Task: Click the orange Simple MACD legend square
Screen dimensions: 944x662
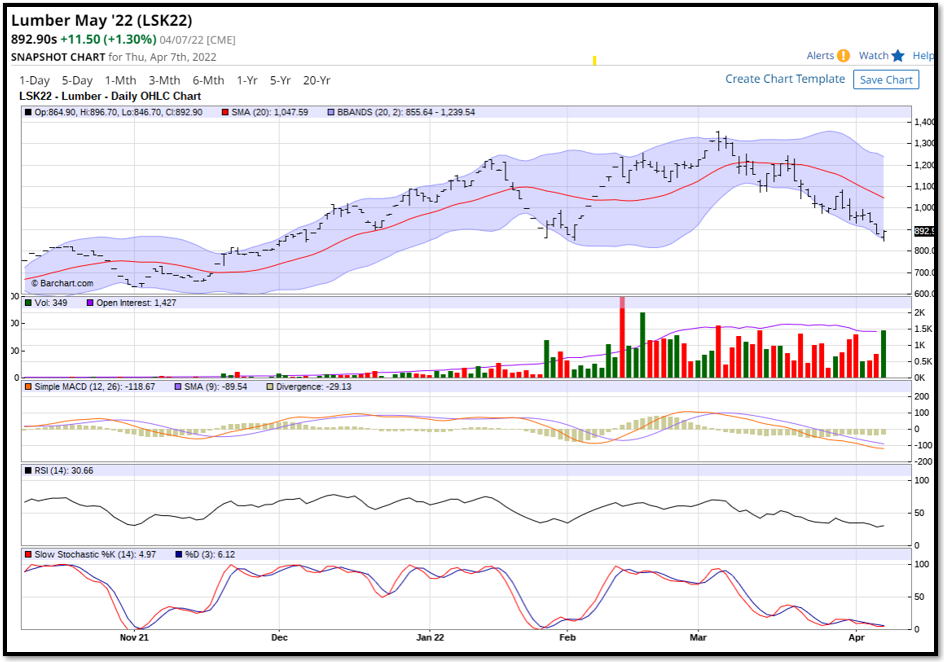Action: pos(28,386)
